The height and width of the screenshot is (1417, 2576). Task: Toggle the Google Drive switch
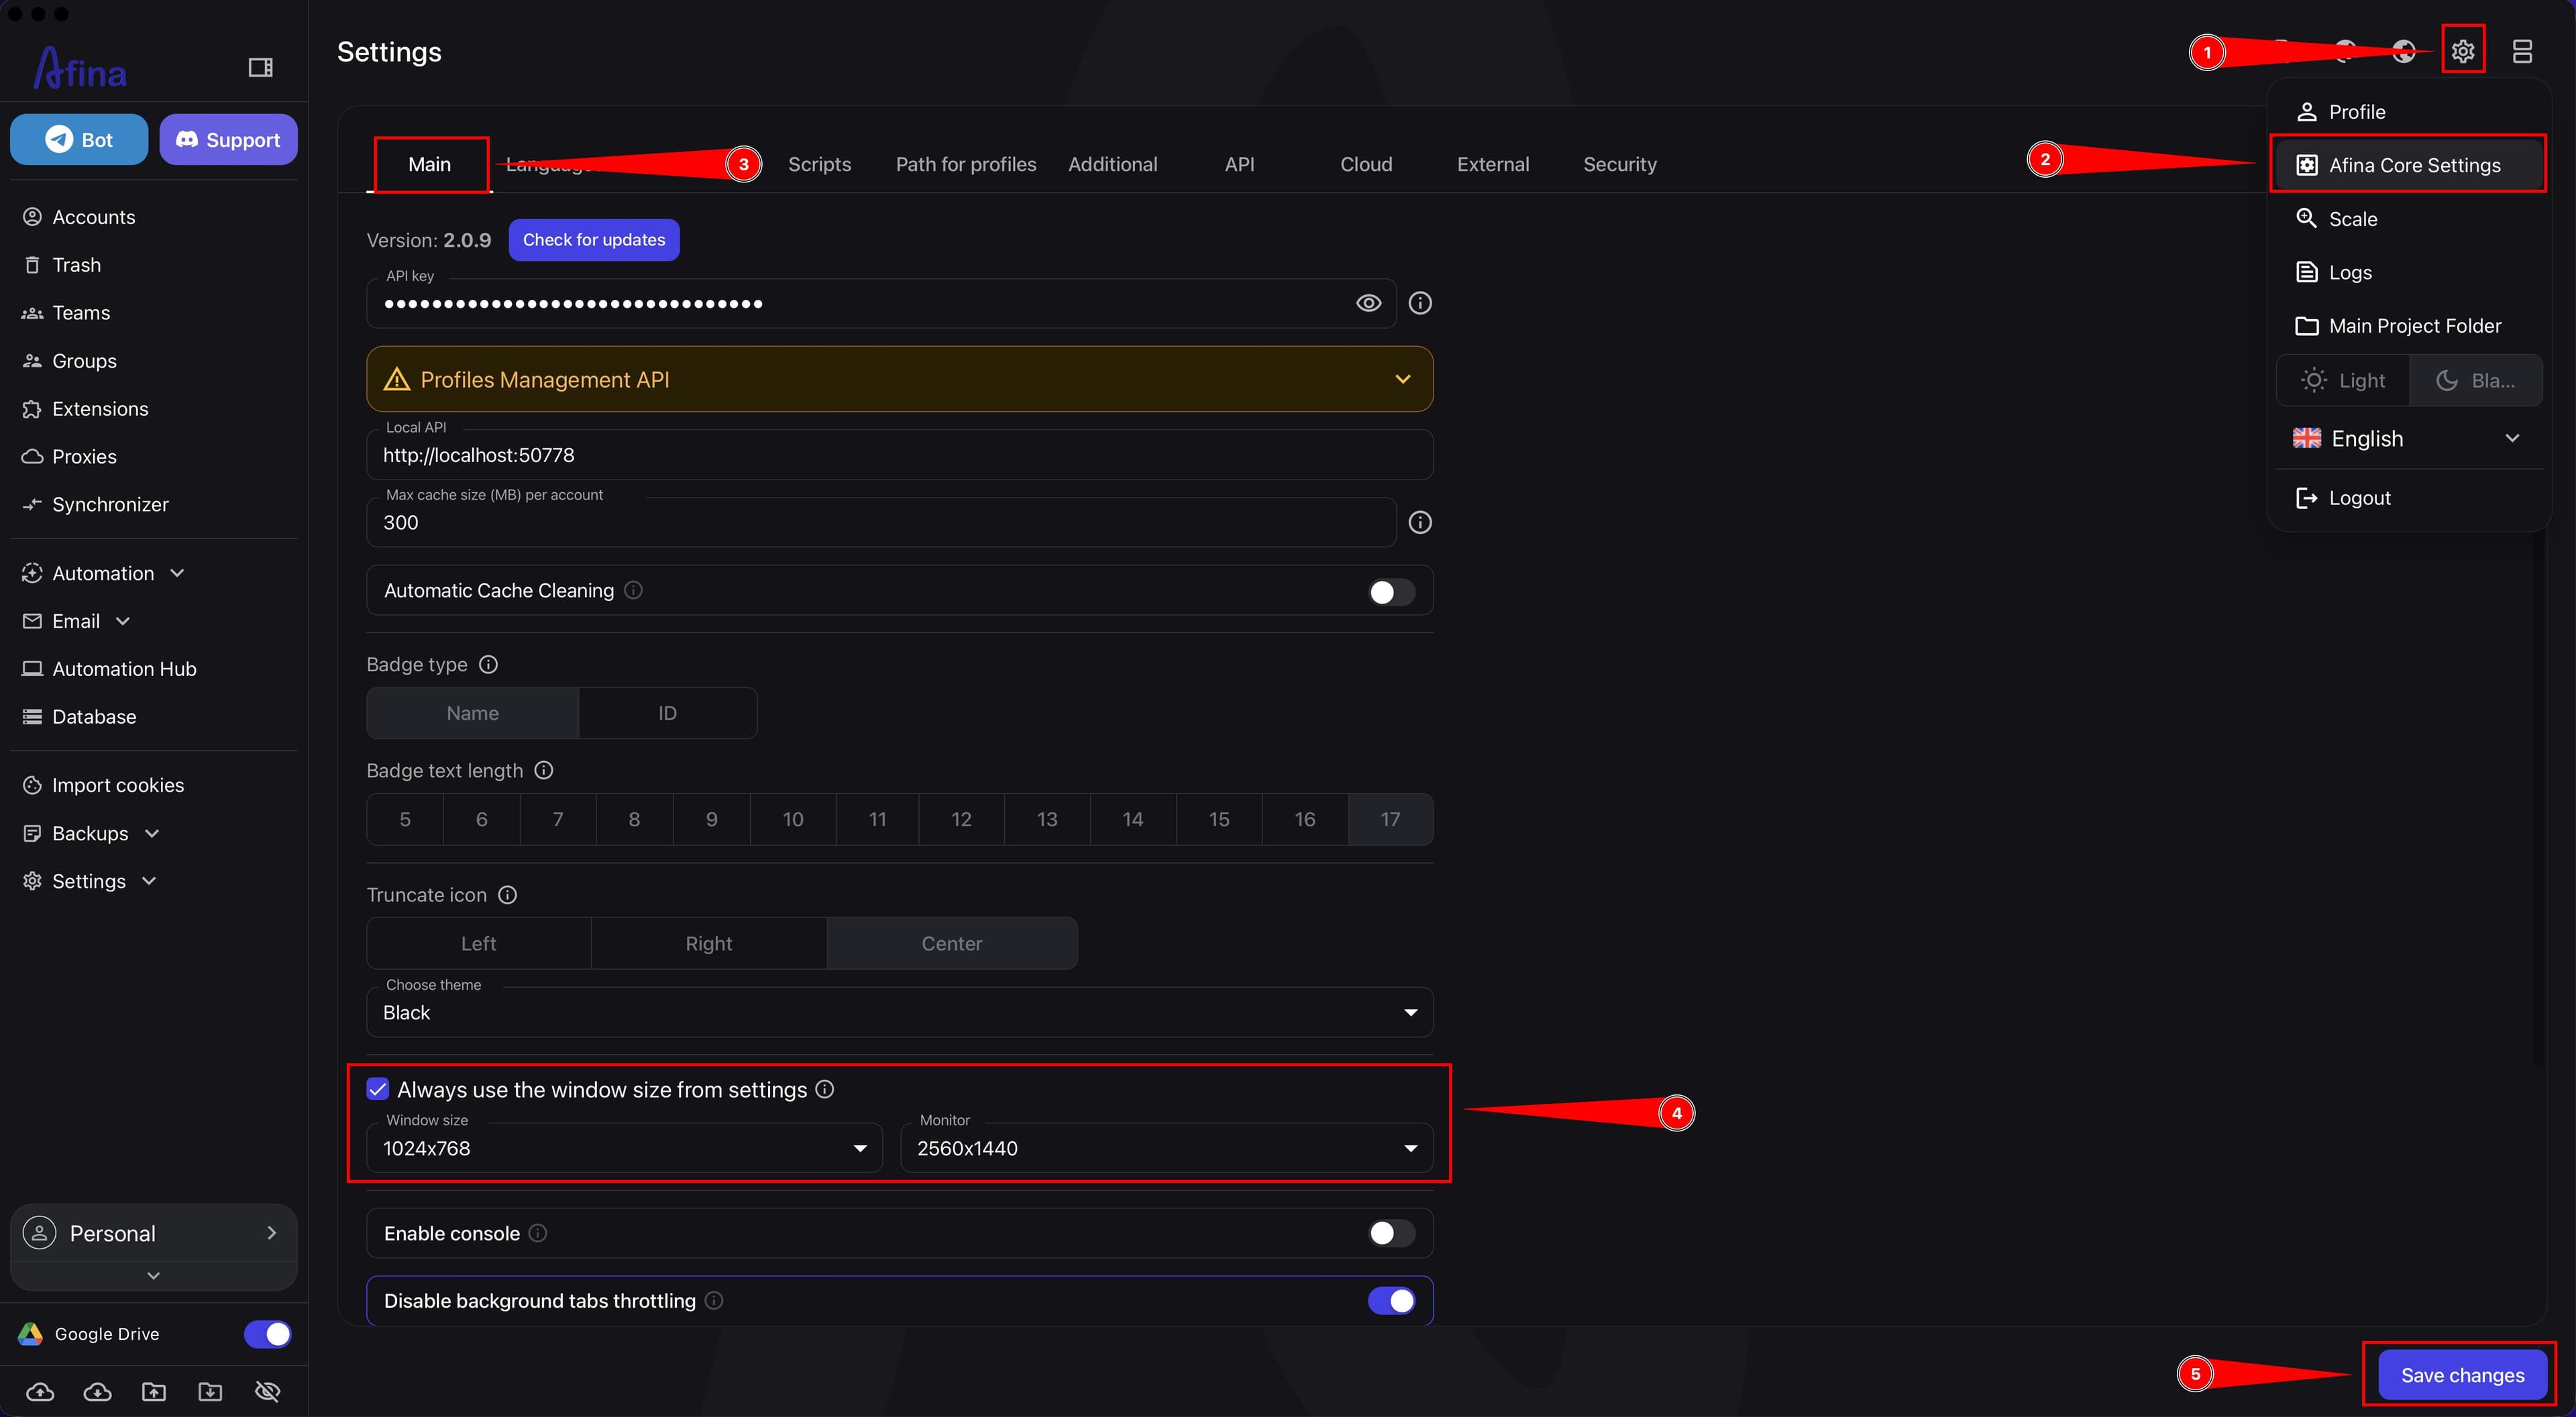pyautogui.click(x=267, y=1334)
